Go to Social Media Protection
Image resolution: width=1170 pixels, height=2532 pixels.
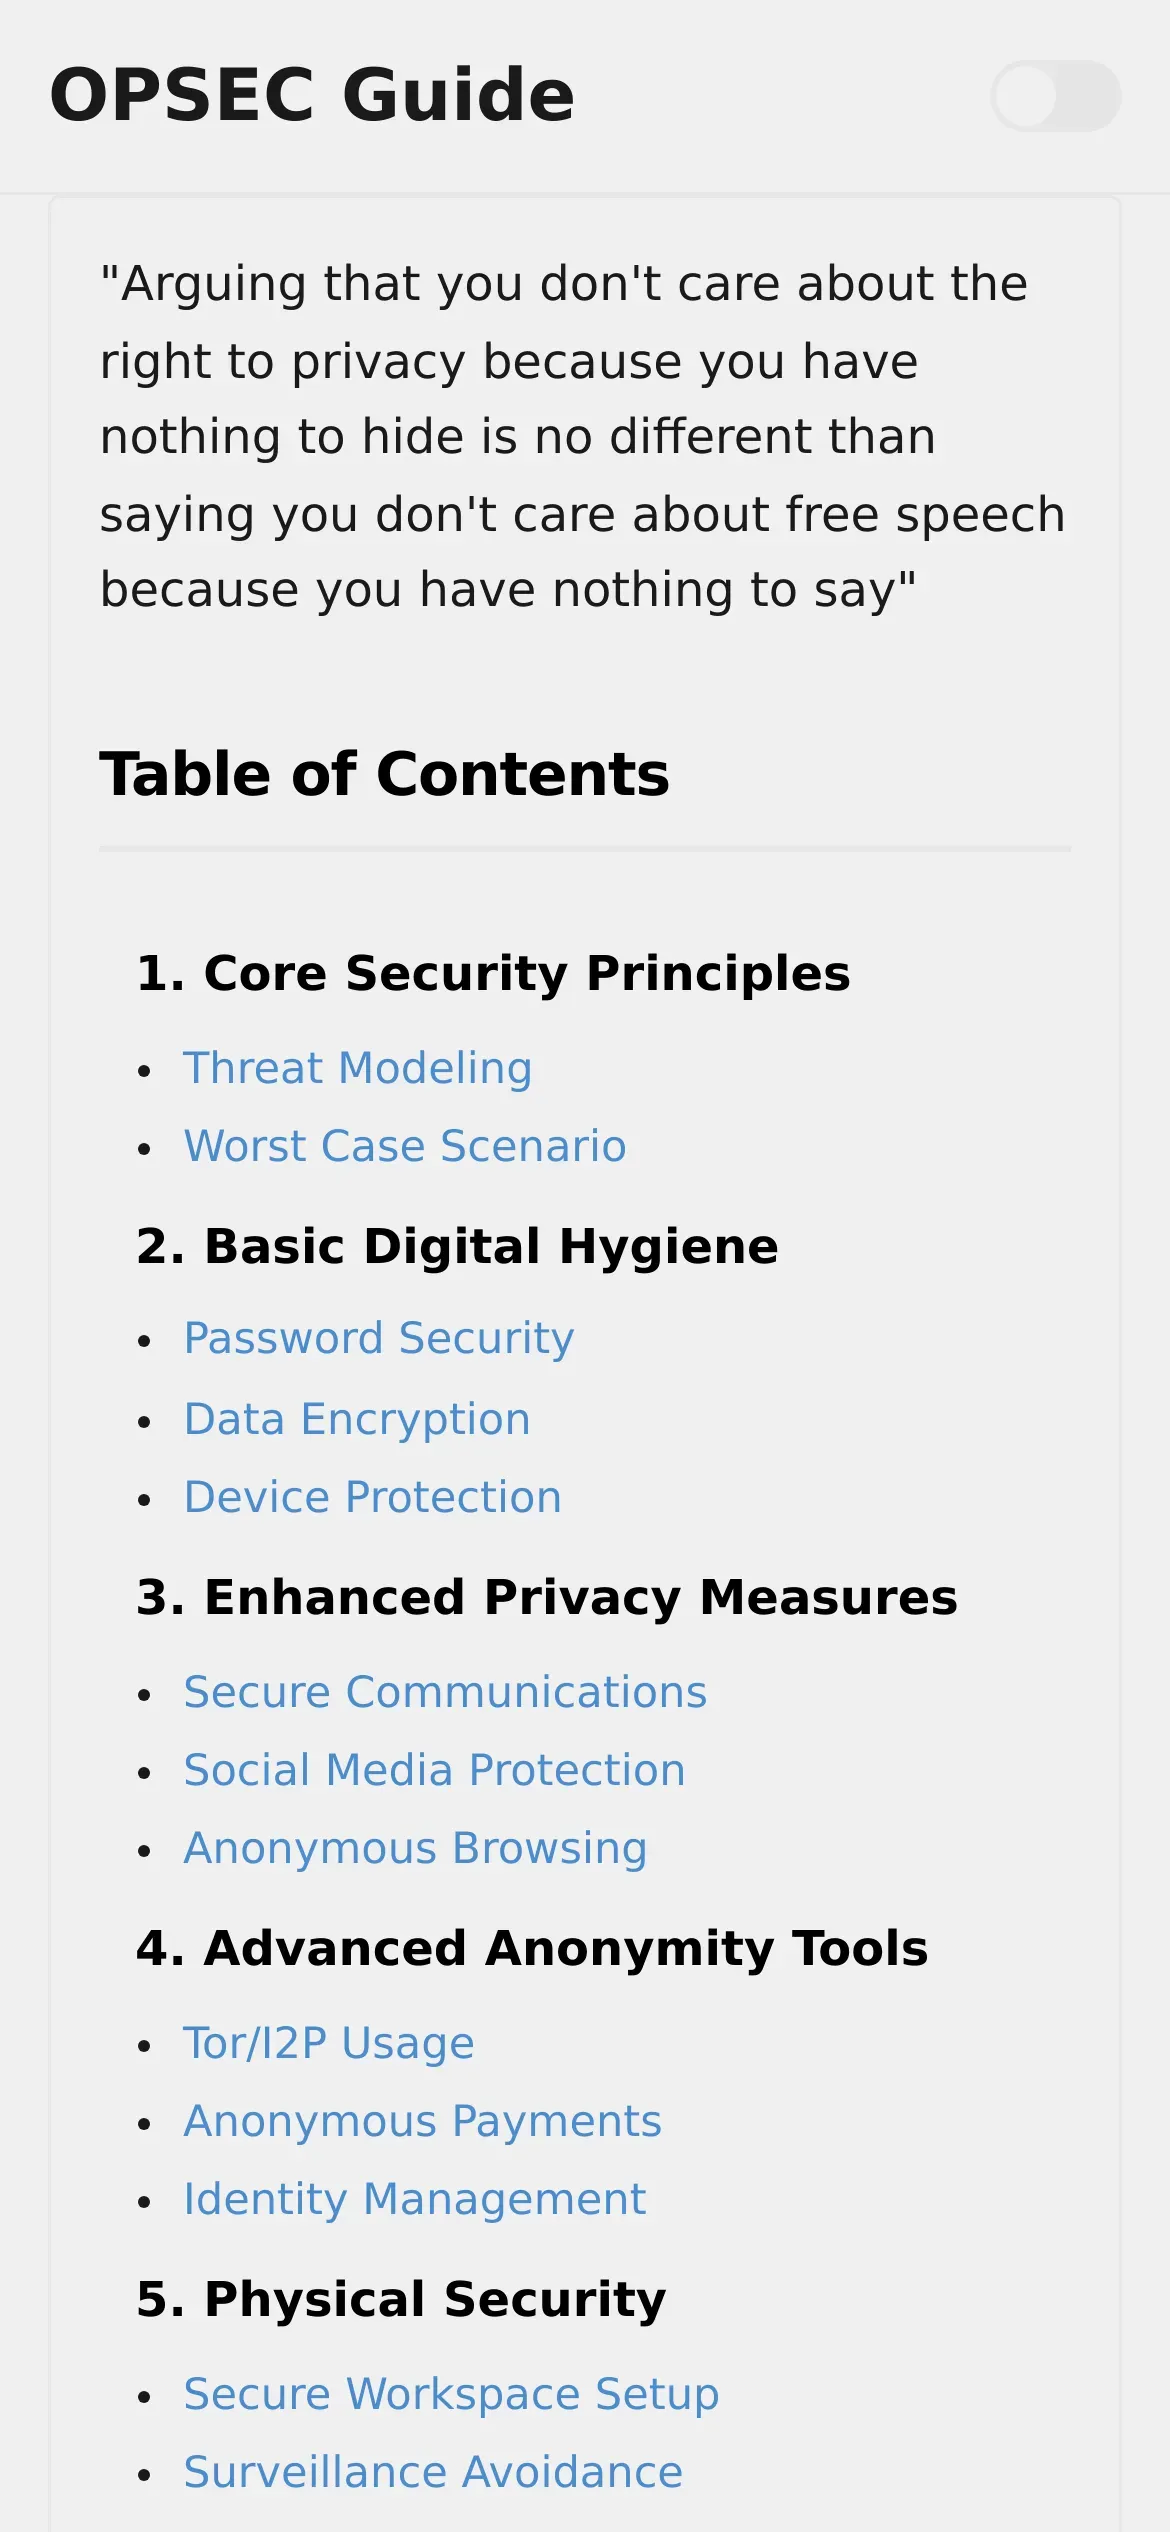pos(435,1770)
